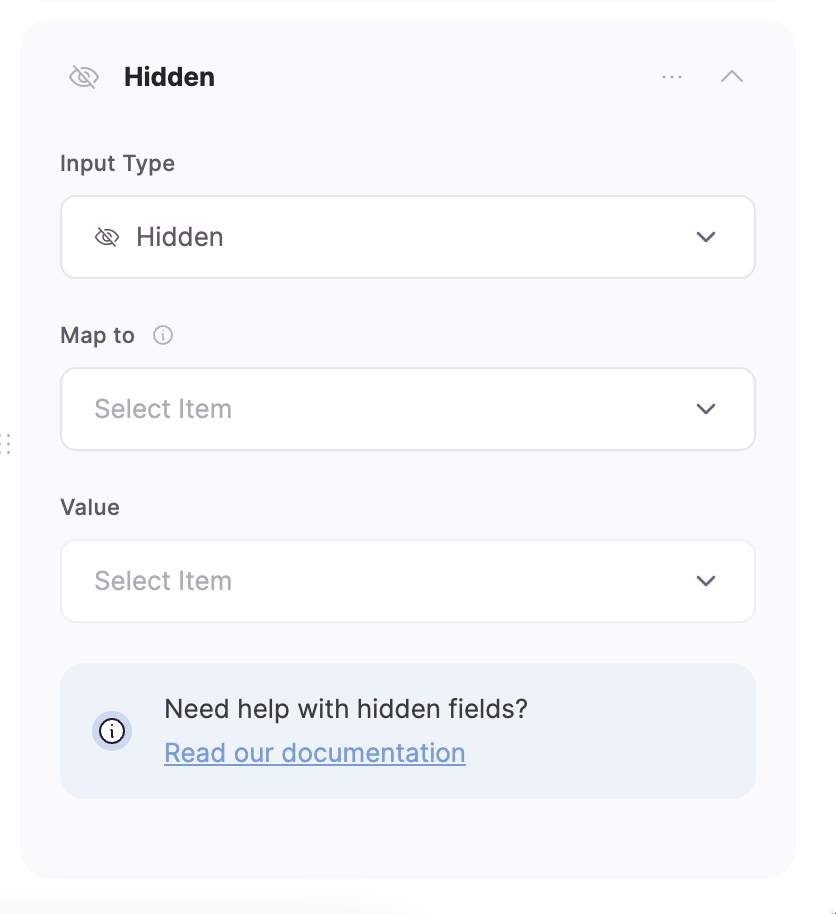Click the Hidden panel title text
The height and width of the screenshot is (914, 836).
click(170, 76)
